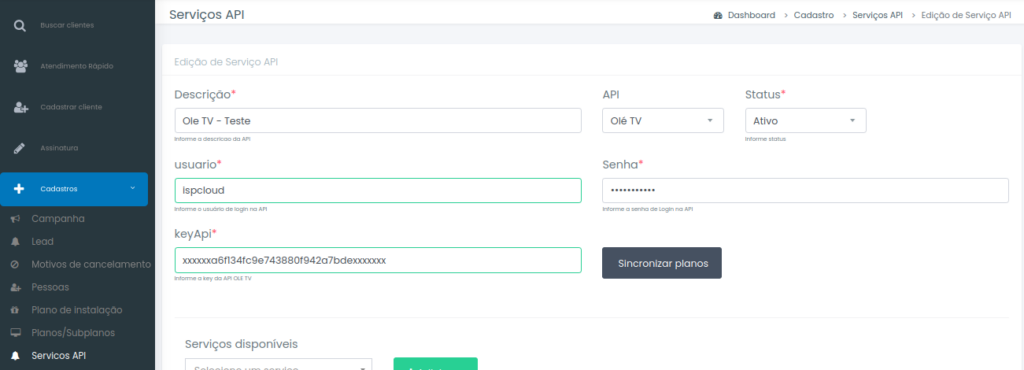Click the Cadastro breadcrumb link
Image resolution: width=1024 pixels, height=370 pixels.
click(x=814, y=15)
